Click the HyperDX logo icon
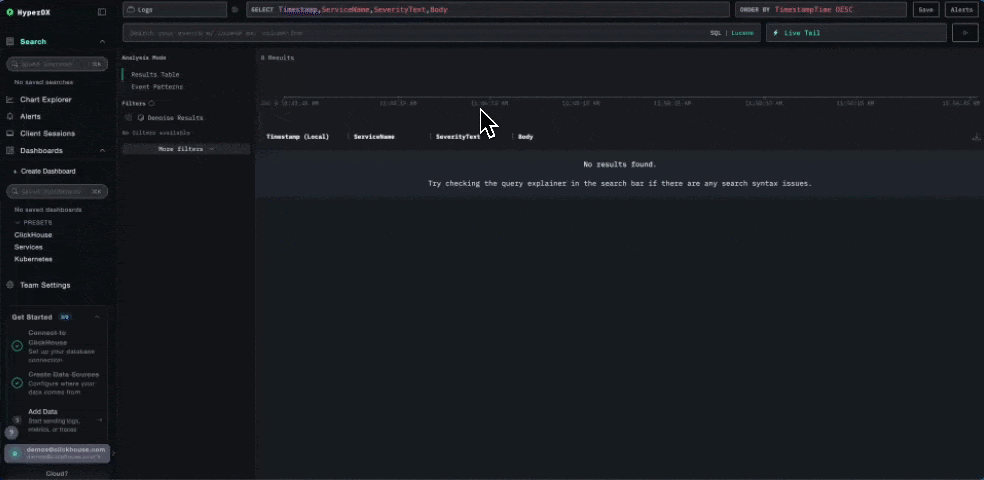The height and width of the screenshot is (480, 984). (10, 12)
